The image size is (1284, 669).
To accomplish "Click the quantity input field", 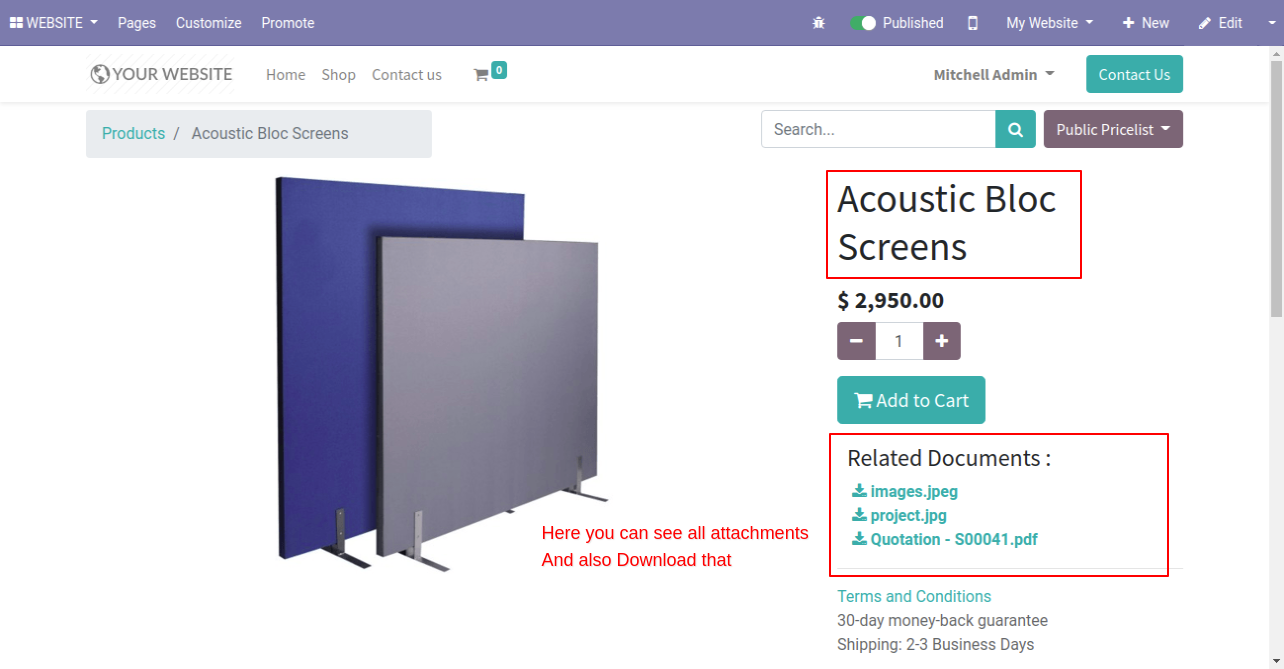I will [899, 341].
